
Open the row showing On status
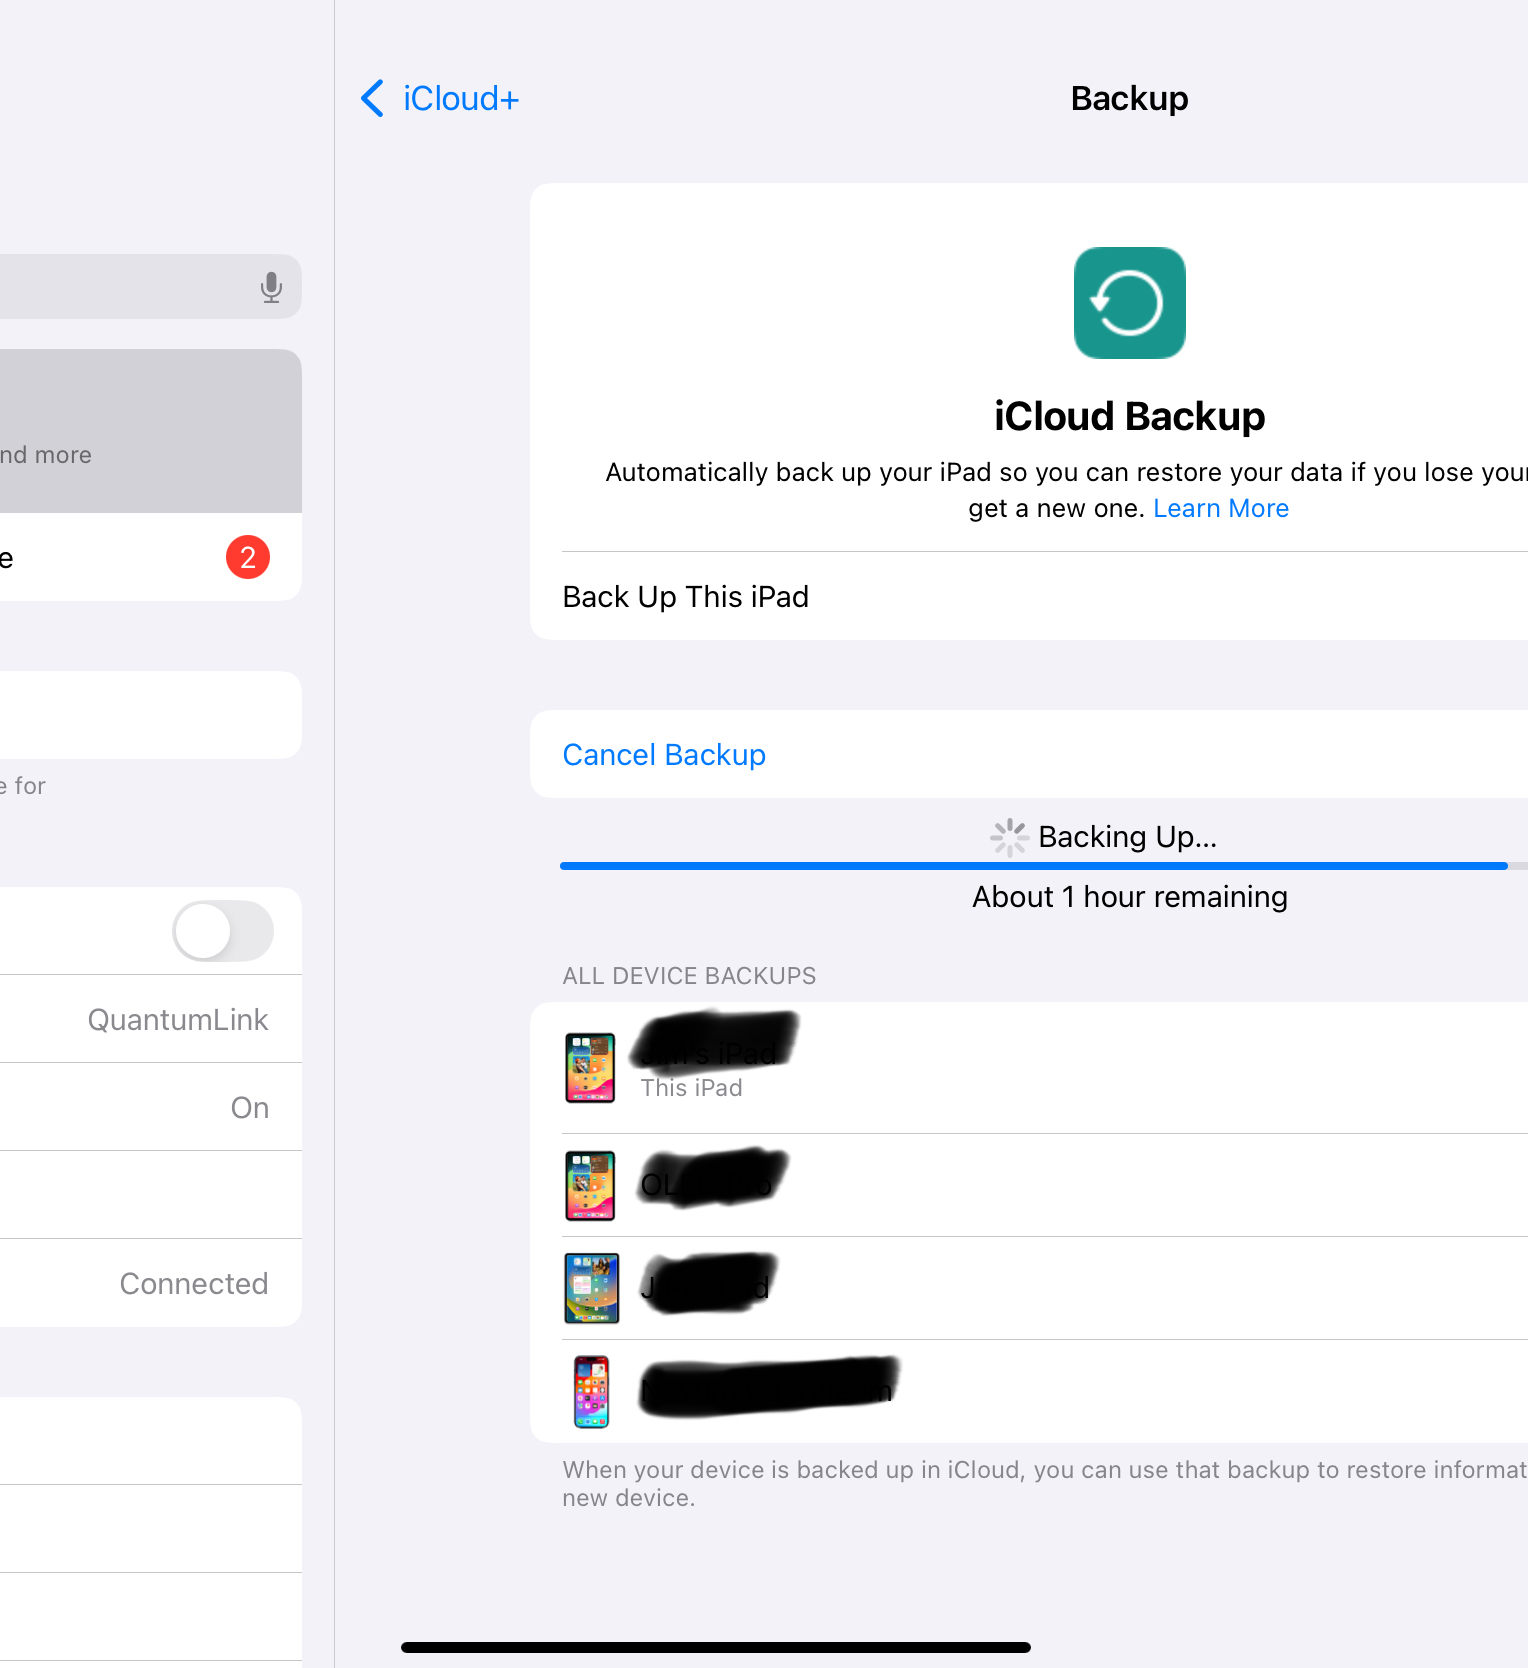click(x=151, y=1107)
